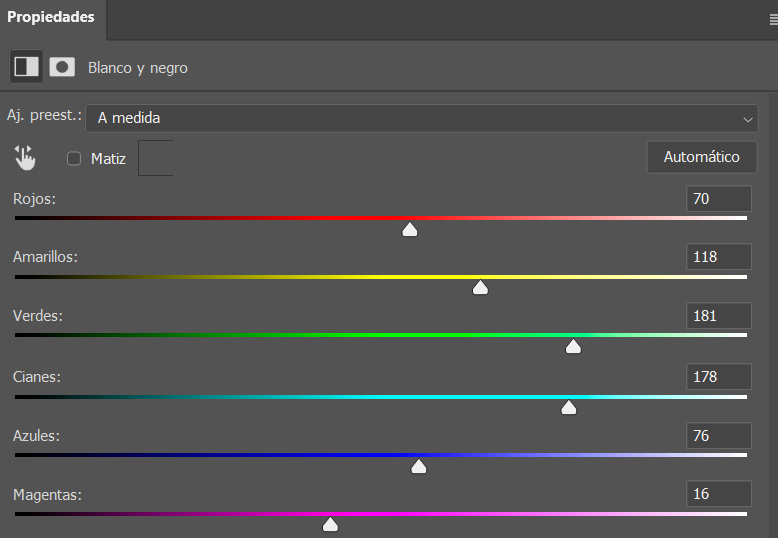This screenshot has width=778, height=538.
Task: Activate the on-image targeted adjustment hand tool
Action: click(x=25, y=157)
